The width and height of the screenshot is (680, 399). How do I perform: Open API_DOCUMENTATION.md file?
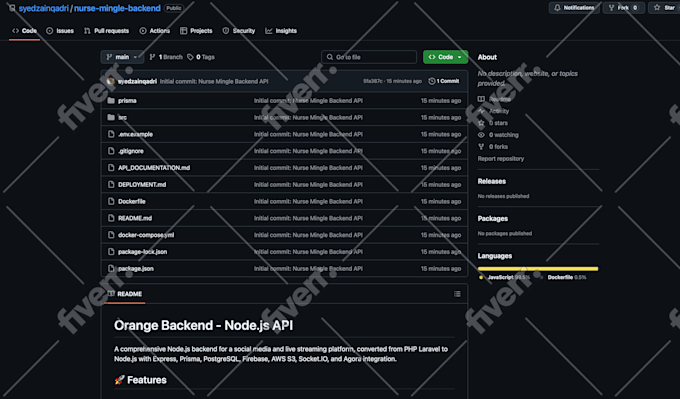(x=154, y=168)
